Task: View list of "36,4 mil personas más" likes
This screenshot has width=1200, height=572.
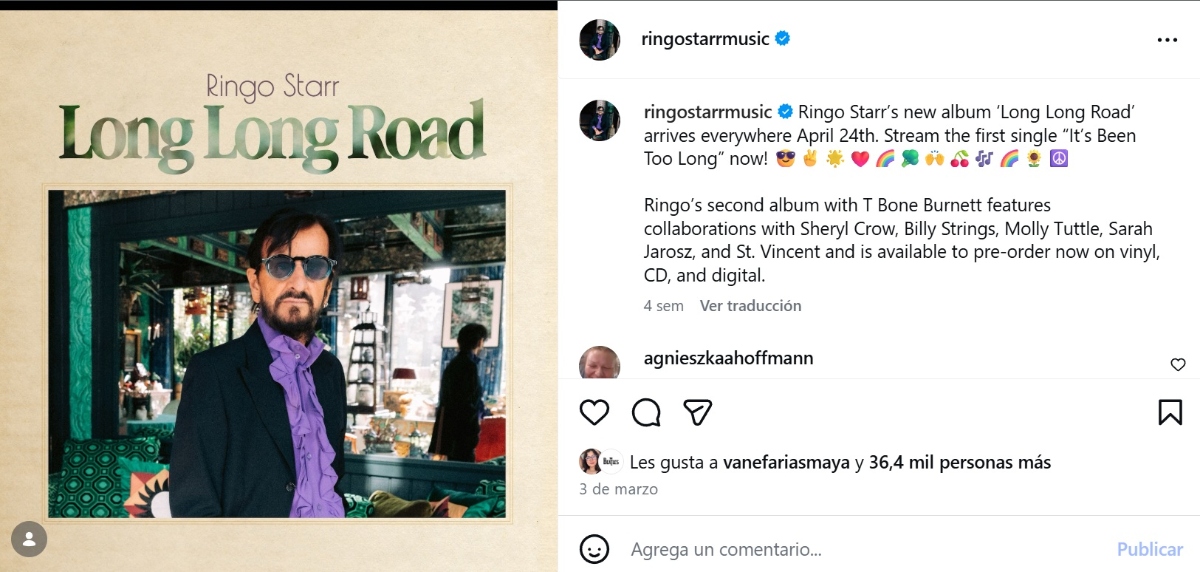Action: [959, 463]
